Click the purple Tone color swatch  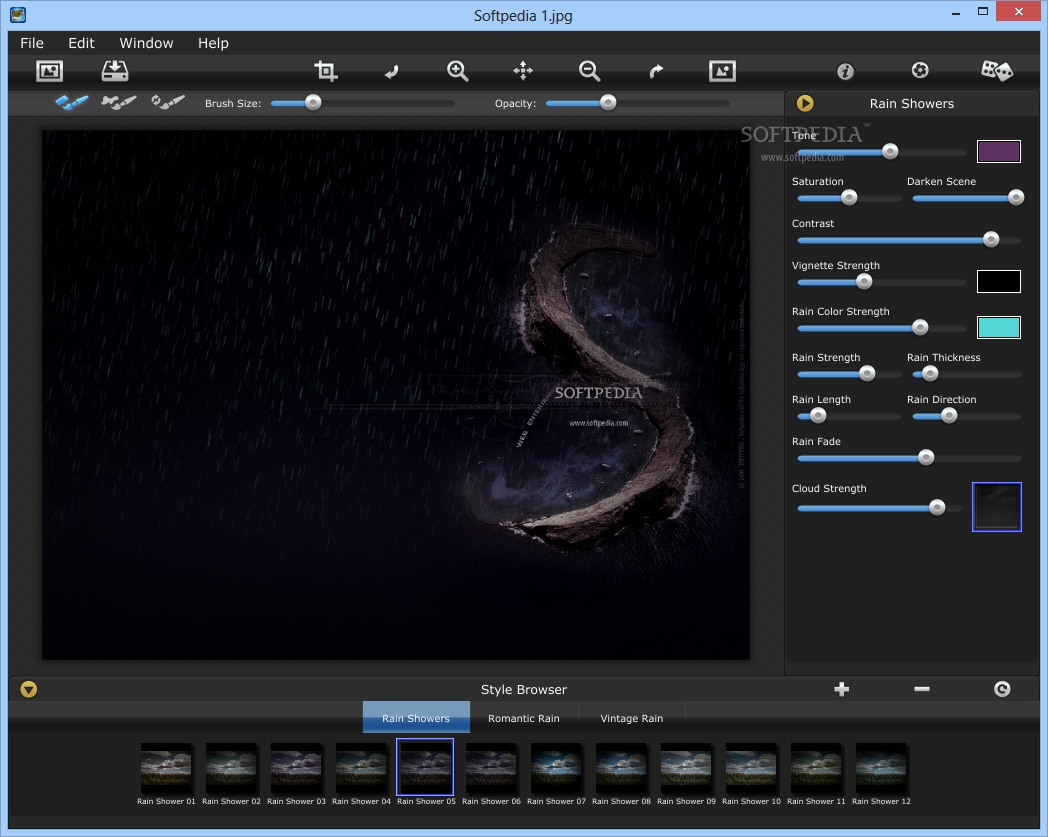(x=999, y=152)
